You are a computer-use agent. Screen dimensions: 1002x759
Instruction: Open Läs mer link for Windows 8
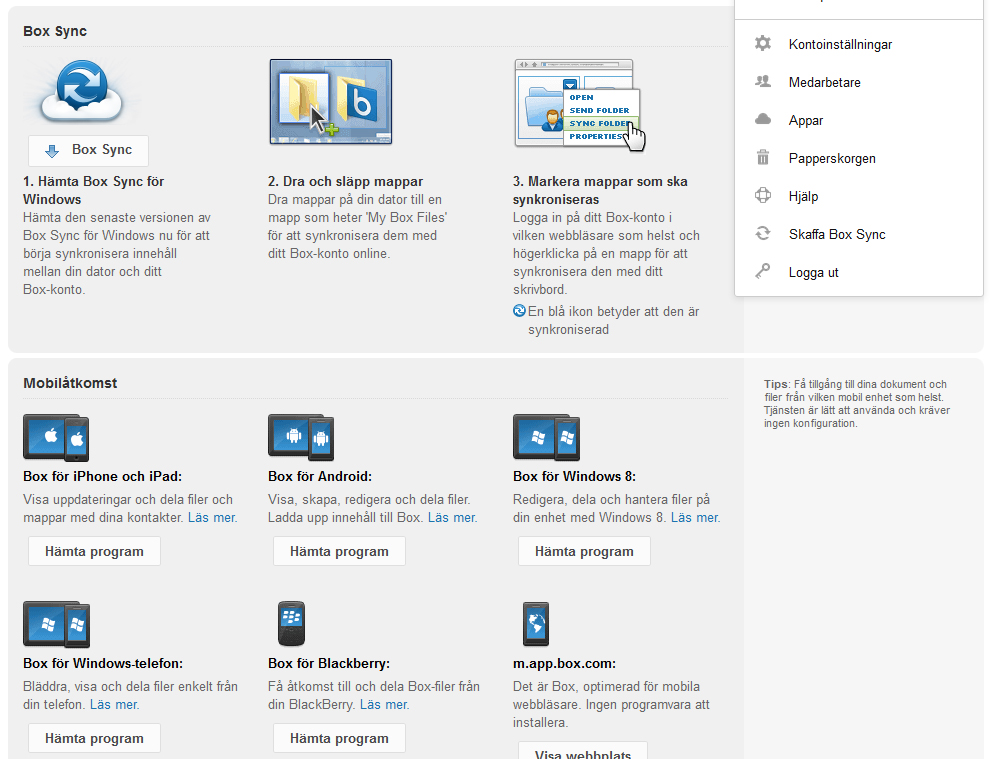click(695, 518)
